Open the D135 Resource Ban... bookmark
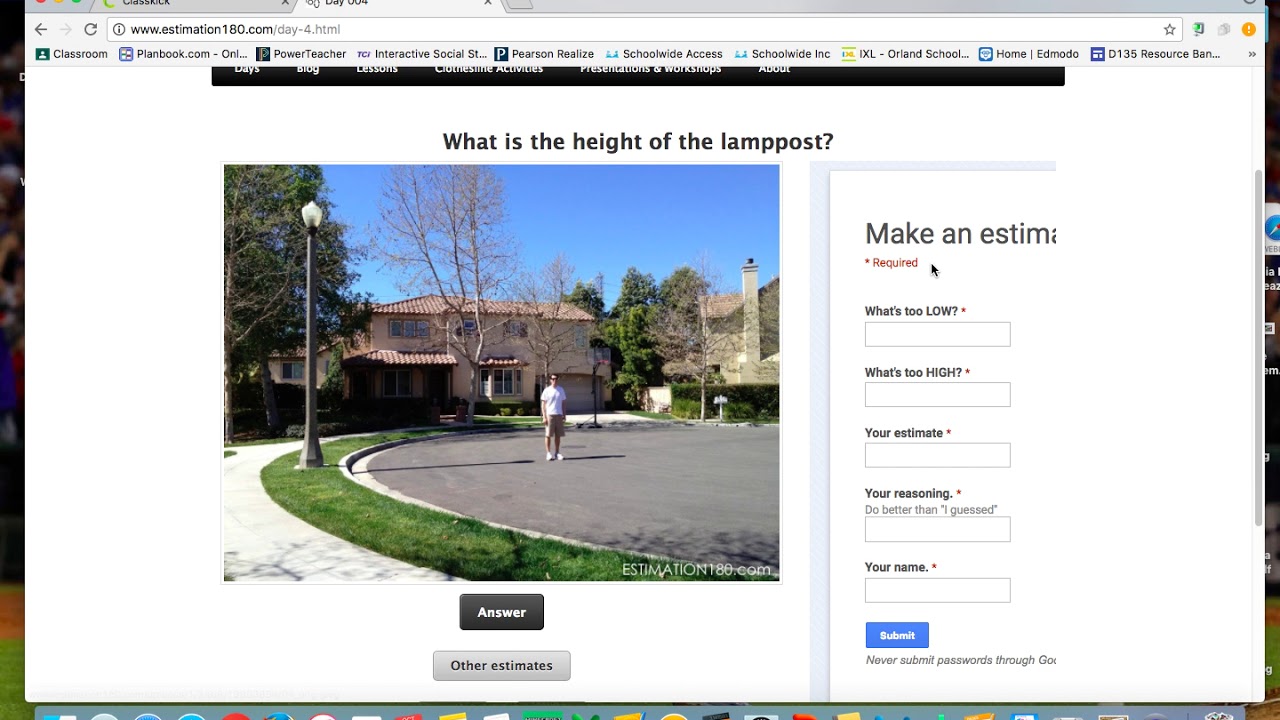The image size is (1280, 720). pos(1156,54)
